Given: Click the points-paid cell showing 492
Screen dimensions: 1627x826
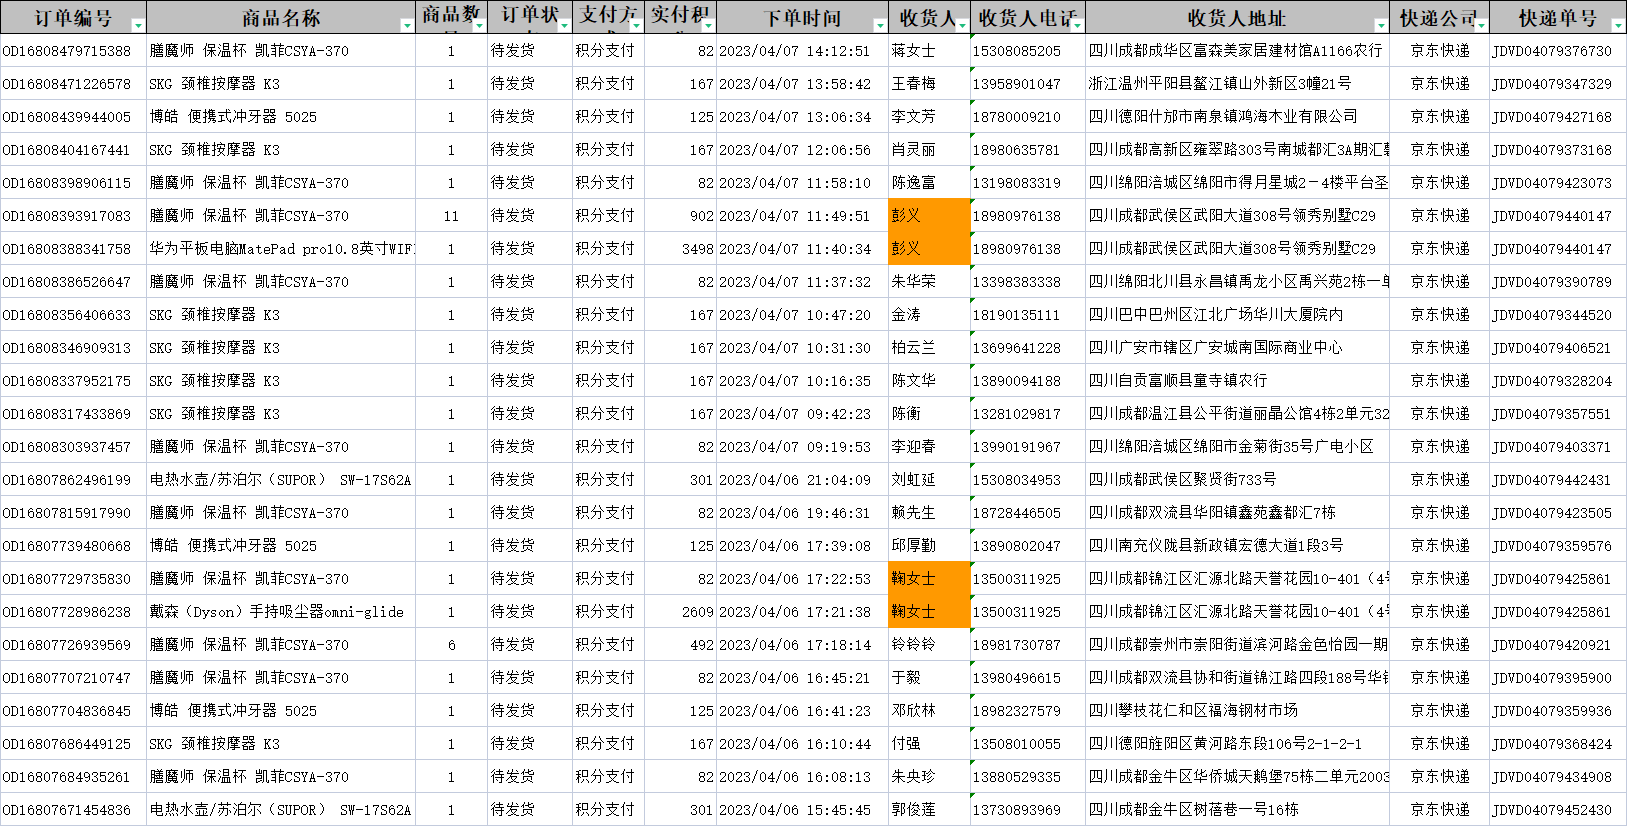Looking at the screenshot, I should coord(681,644).
